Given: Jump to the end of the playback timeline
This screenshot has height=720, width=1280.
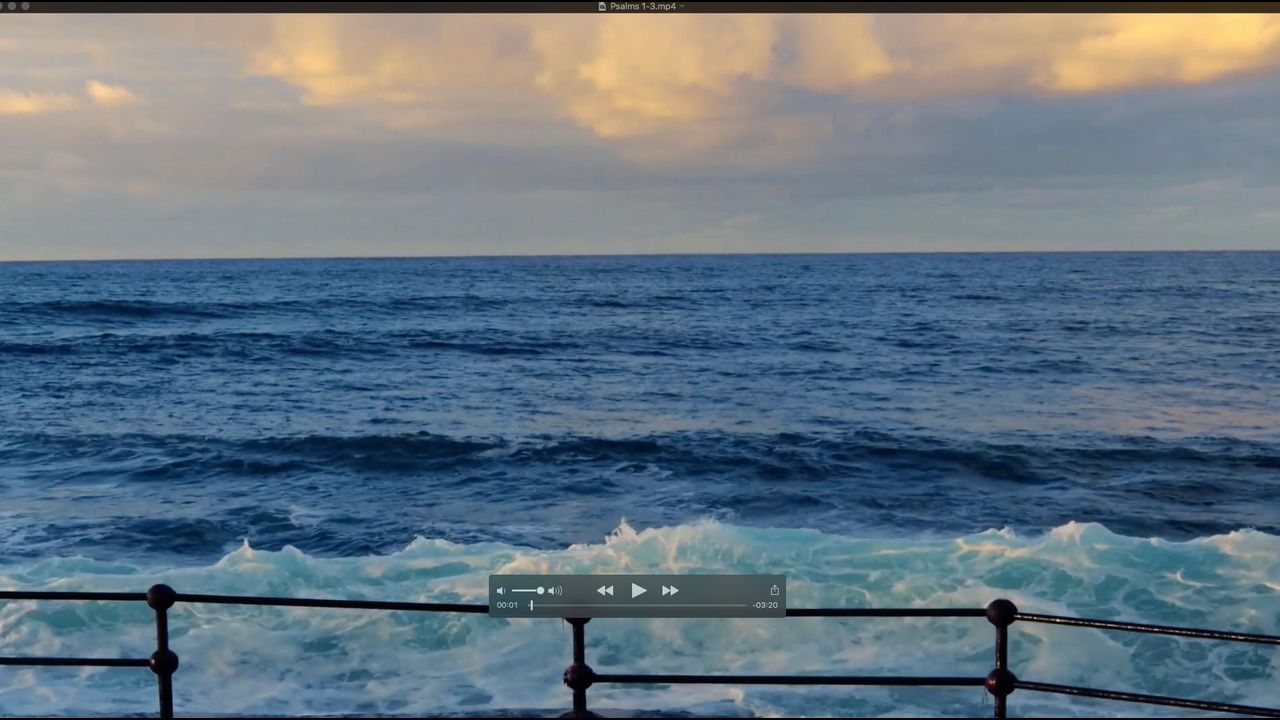Looking at the screenshot, I should click(x=746, y=605).
